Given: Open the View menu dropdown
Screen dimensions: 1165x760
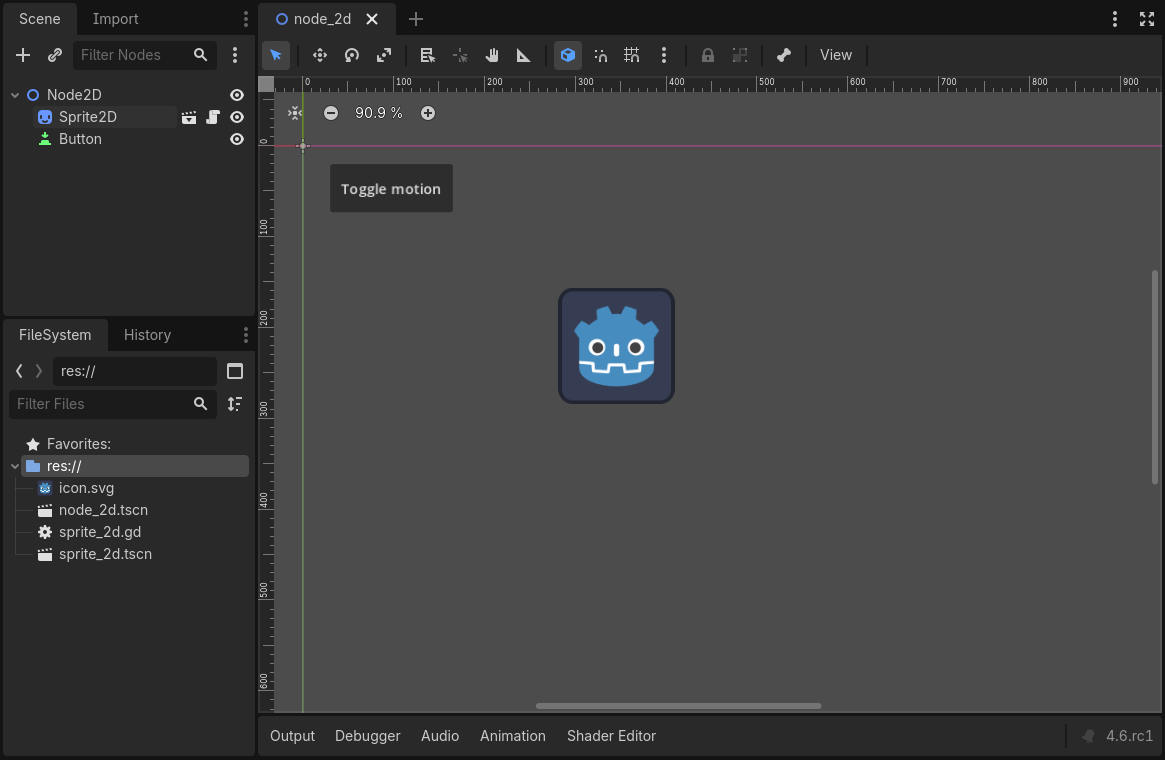Looking at the screenshot, I should pos(836,55).
